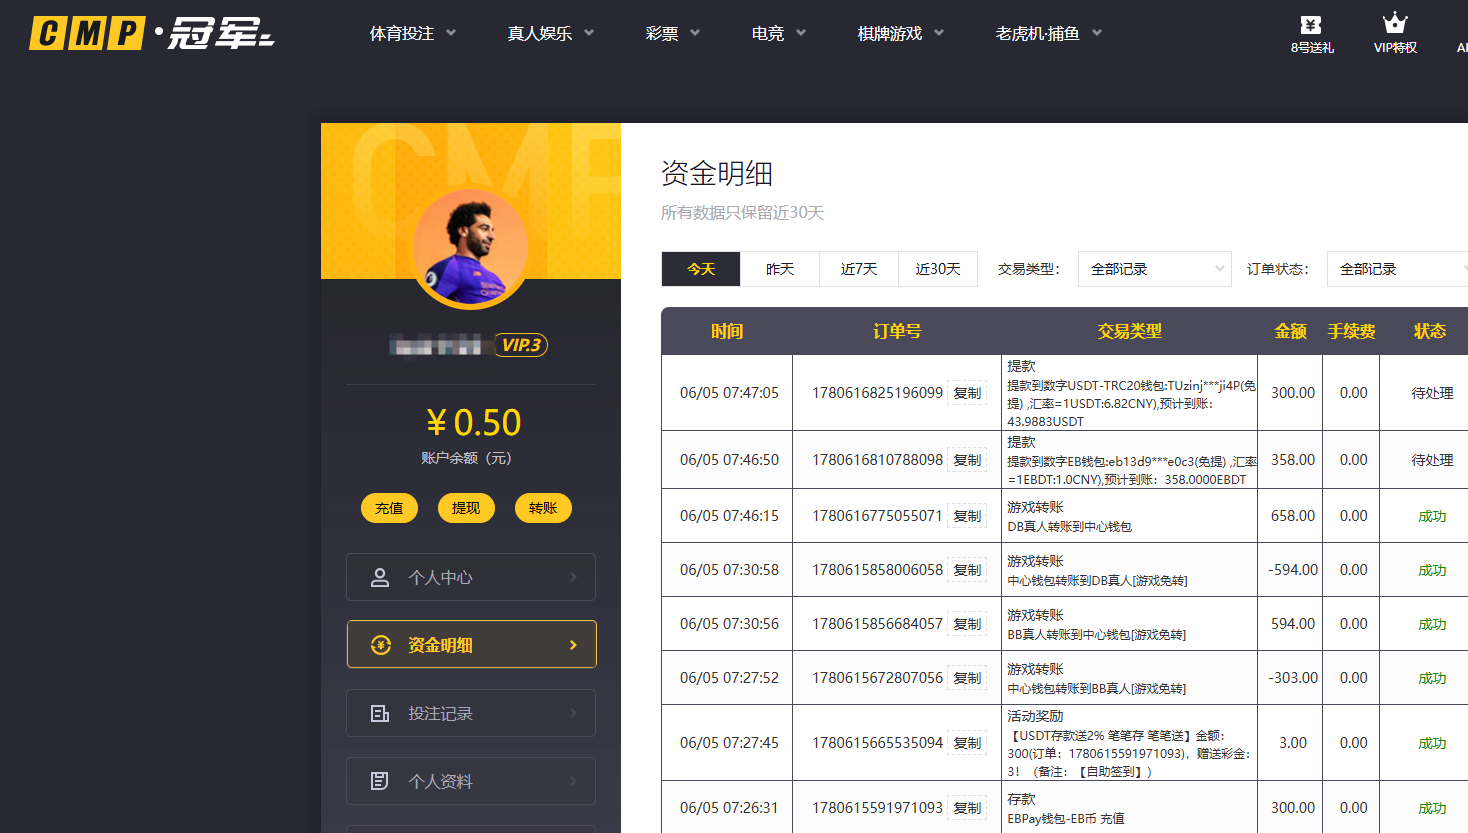Copy order number 1780616810788098
Image resolution: width=1468 pixels, height=833 pixels.
coord(967,460)
